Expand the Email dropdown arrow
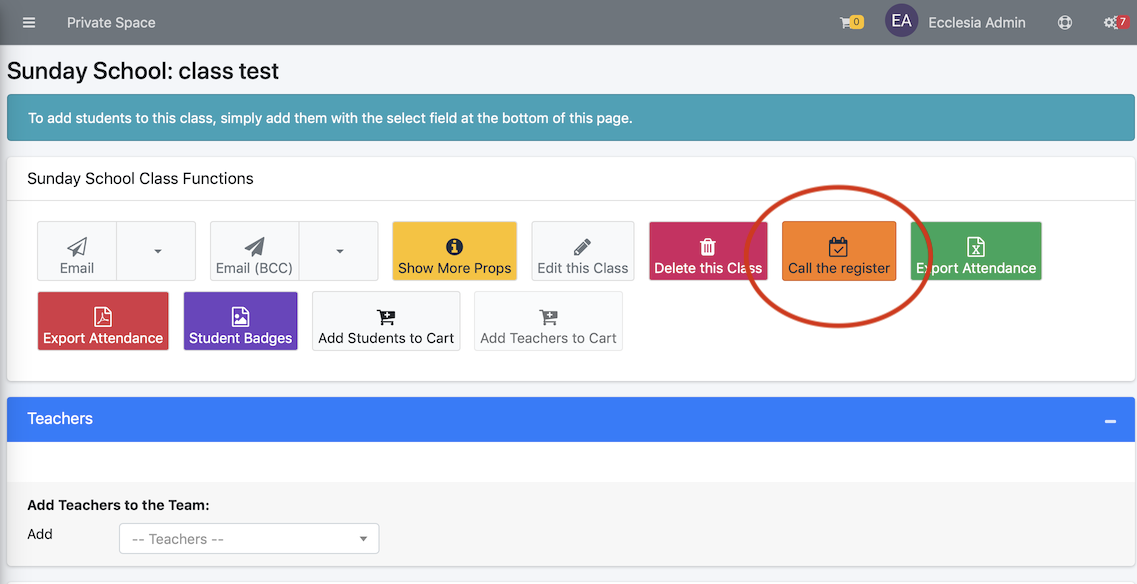The image size is (1137, 584). pyautogui.click(x=157, y=251)
